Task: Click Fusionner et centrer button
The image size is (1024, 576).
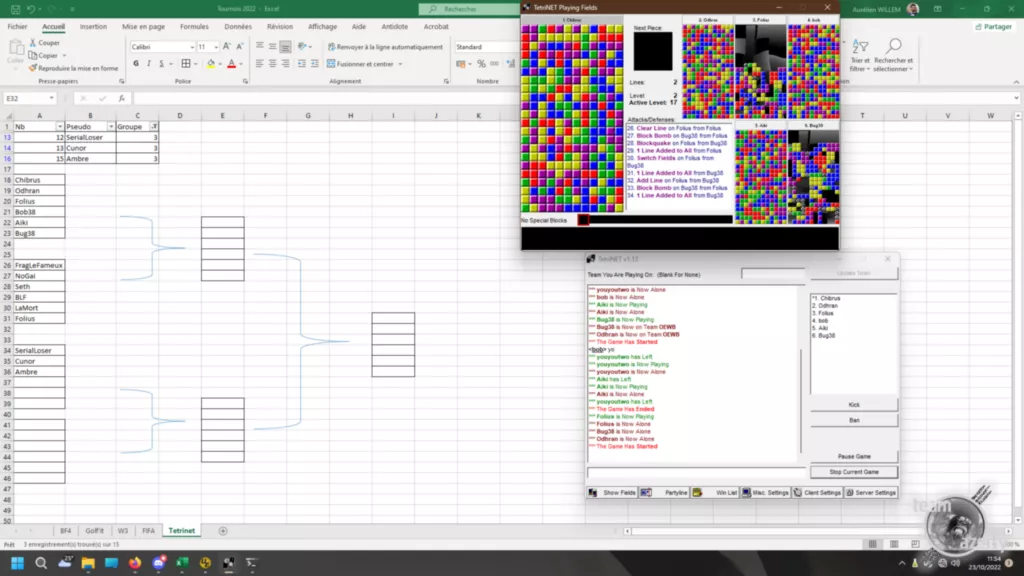Action: (360, 64)
